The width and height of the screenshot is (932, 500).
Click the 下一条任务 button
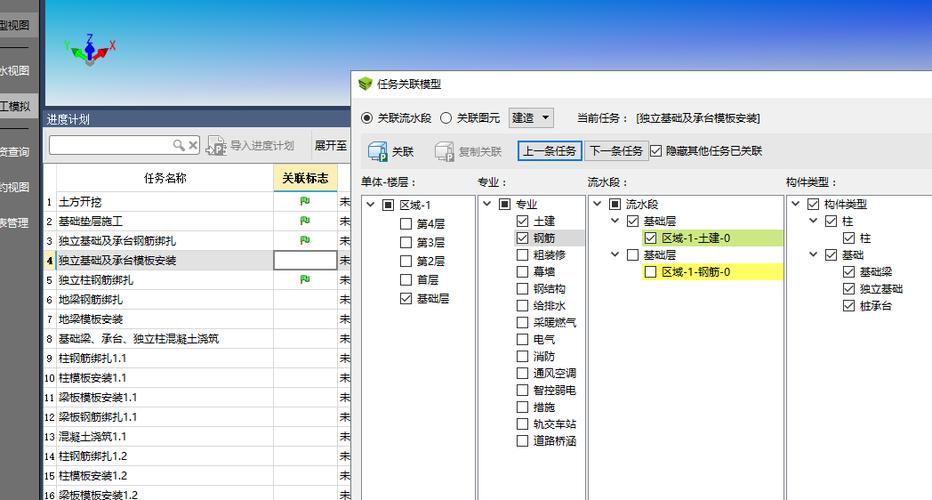(x=616, y=151)
